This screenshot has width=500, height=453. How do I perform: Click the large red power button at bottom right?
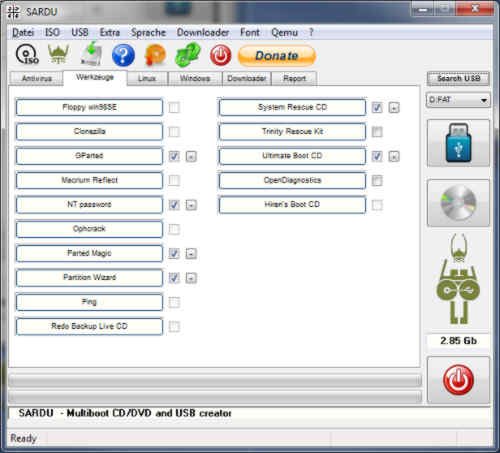(x=458, y=380)
